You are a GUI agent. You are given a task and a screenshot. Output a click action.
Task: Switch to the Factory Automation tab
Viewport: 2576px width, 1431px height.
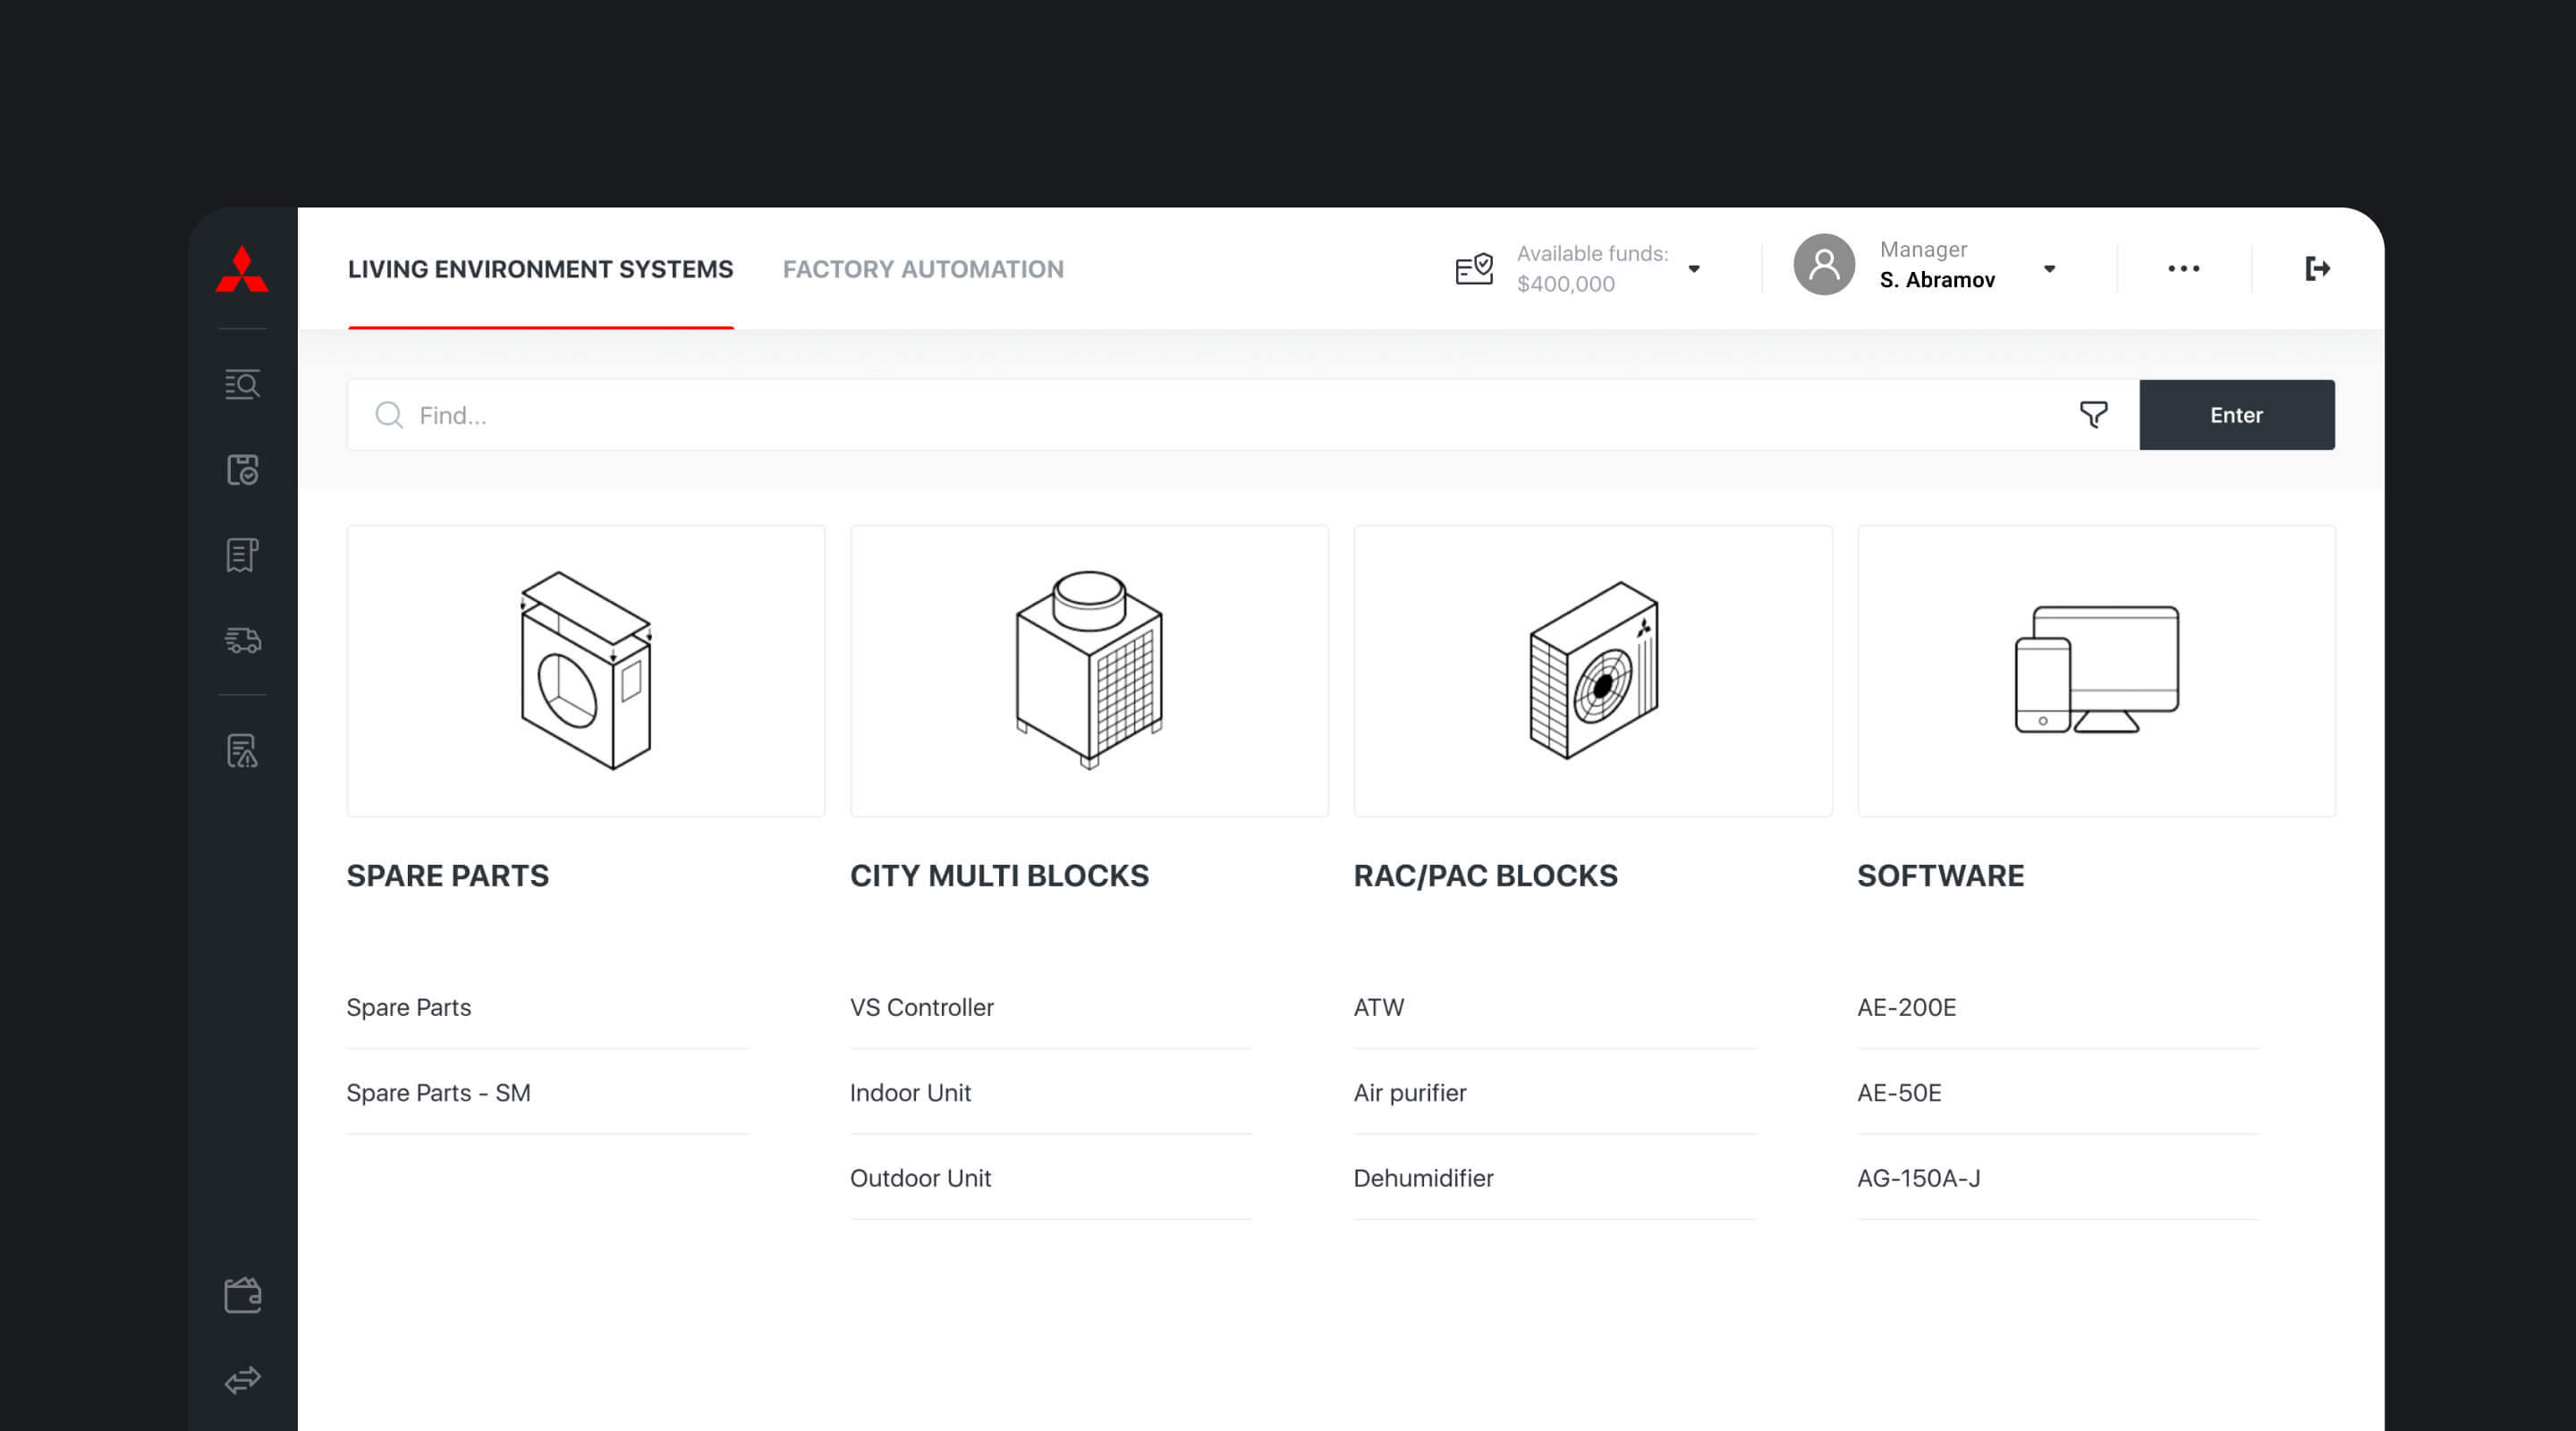[922, 269]
